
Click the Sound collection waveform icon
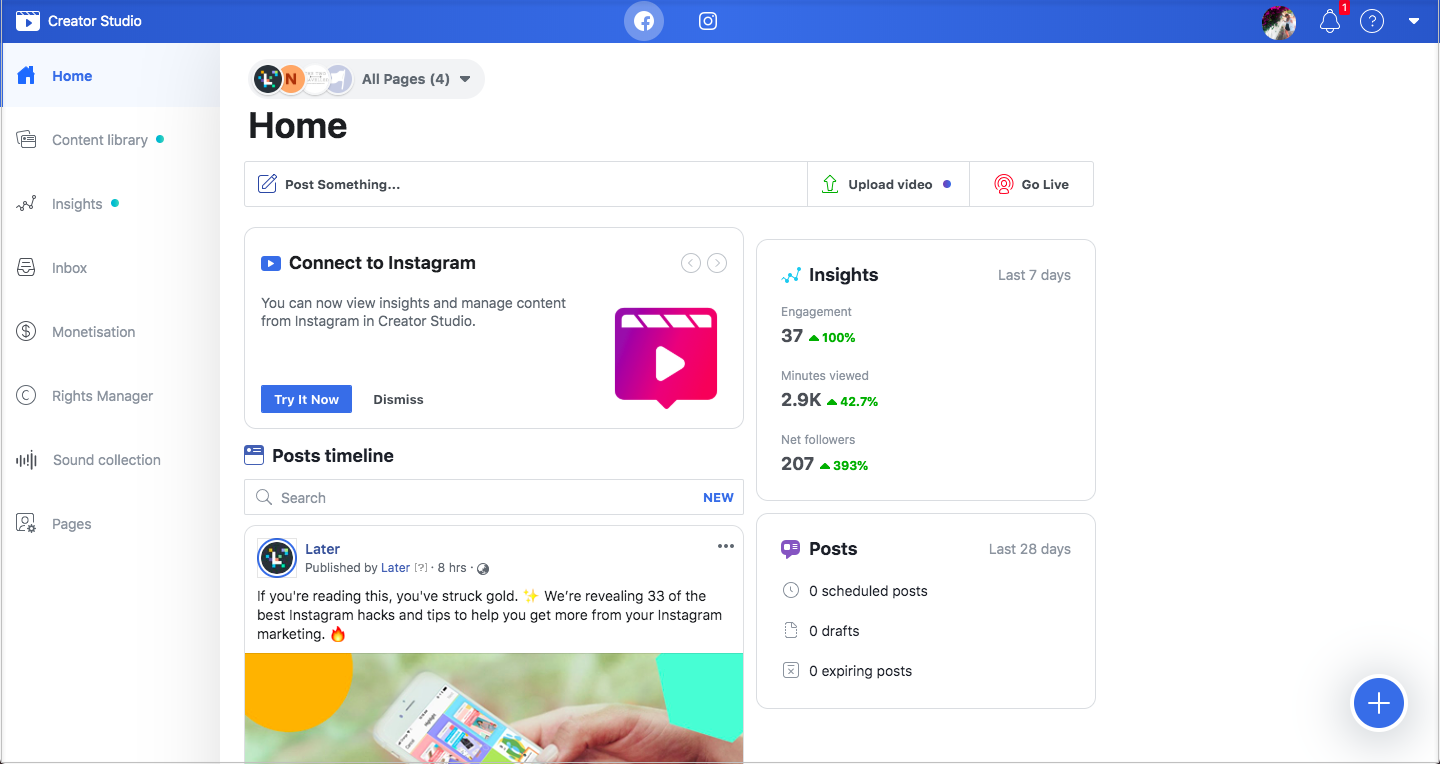pyautogui.click(x=26, y=460)
